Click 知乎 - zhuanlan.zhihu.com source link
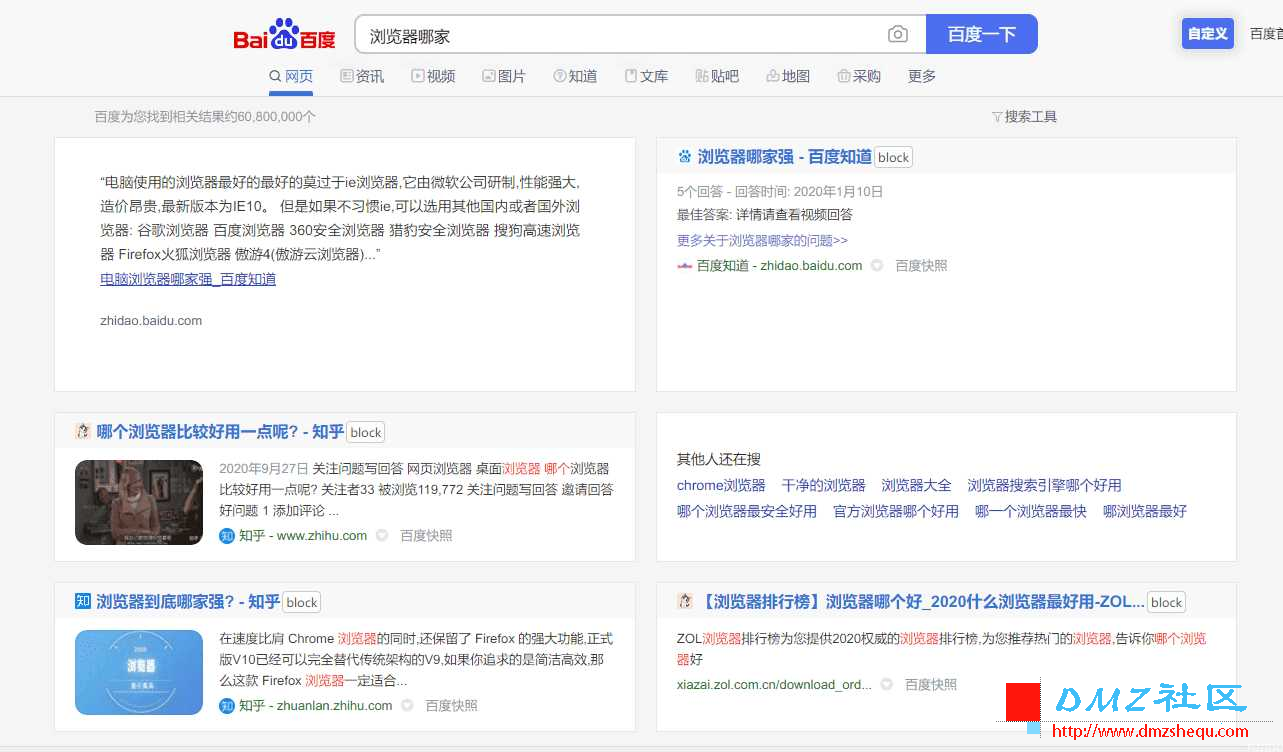Screen dimensions: 1283x752 tap(316, 706)
